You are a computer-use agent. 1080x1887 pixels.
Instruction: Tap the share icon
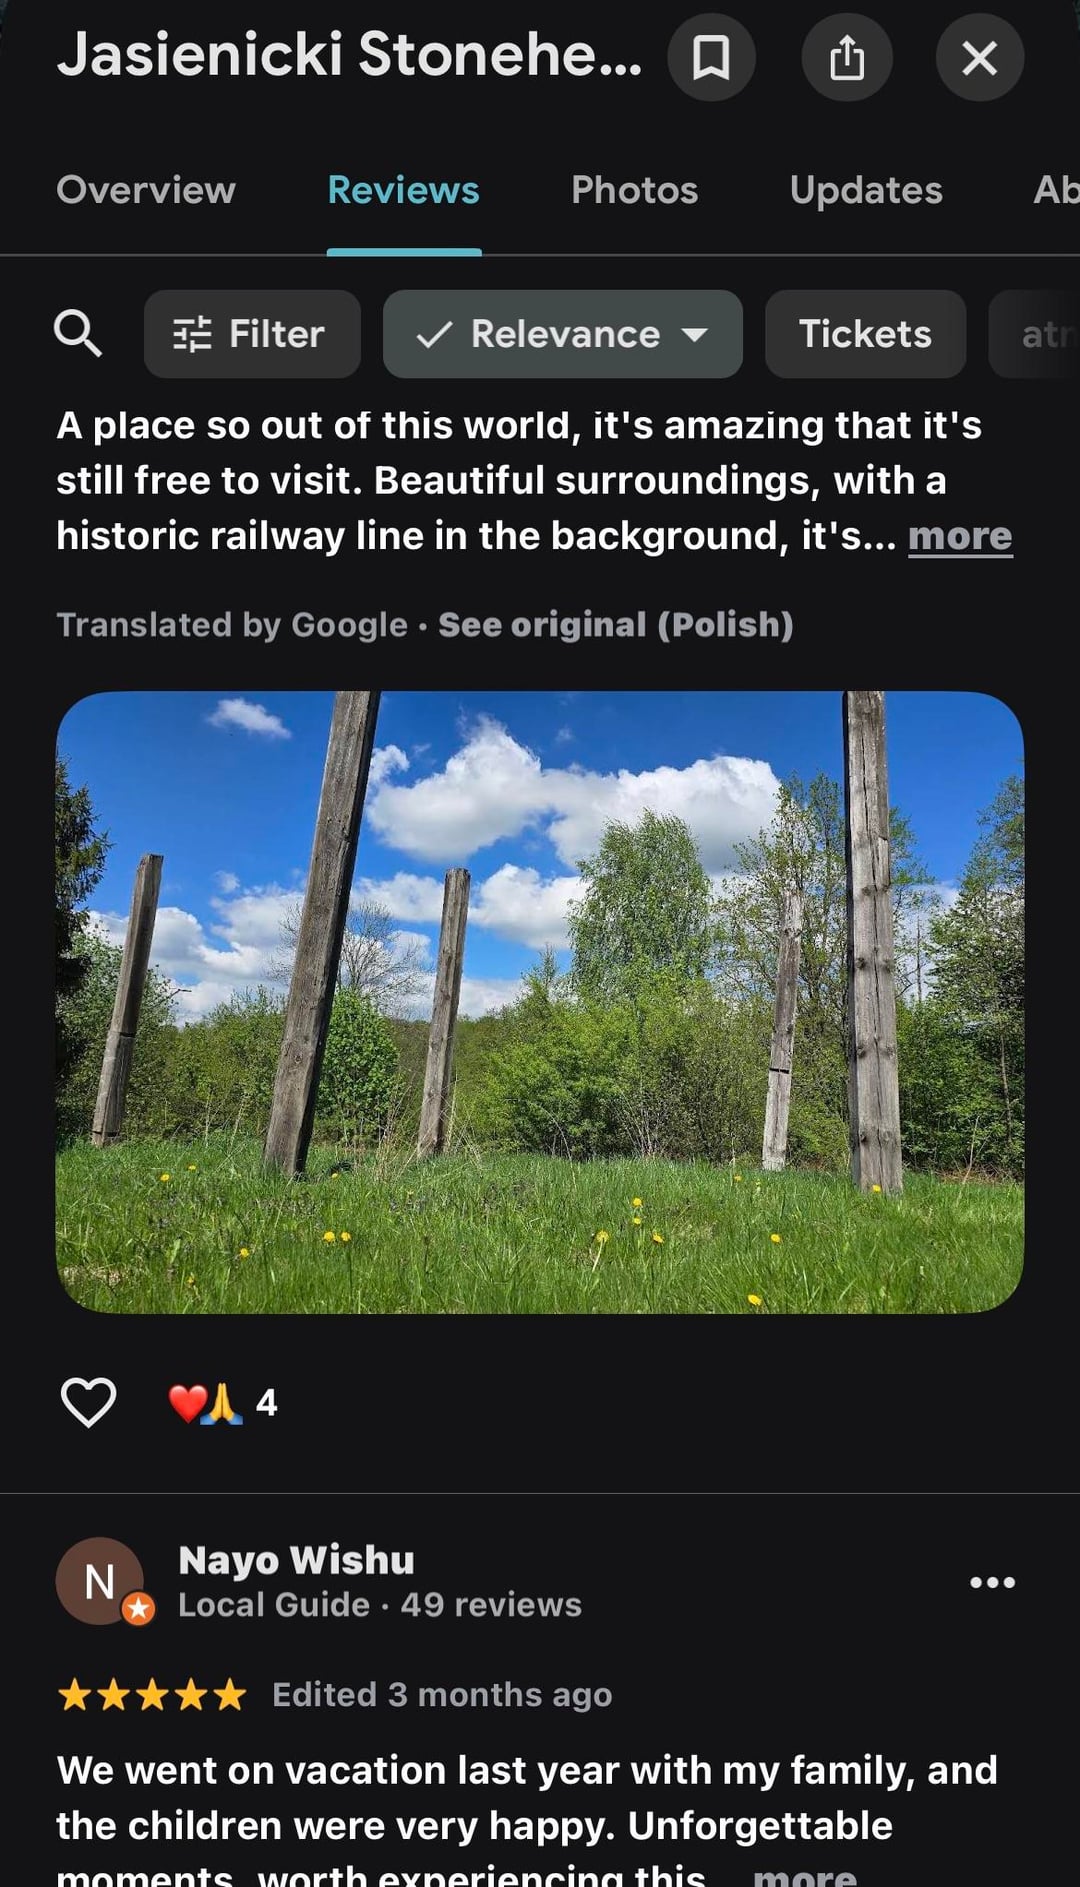tap(846, 58)
